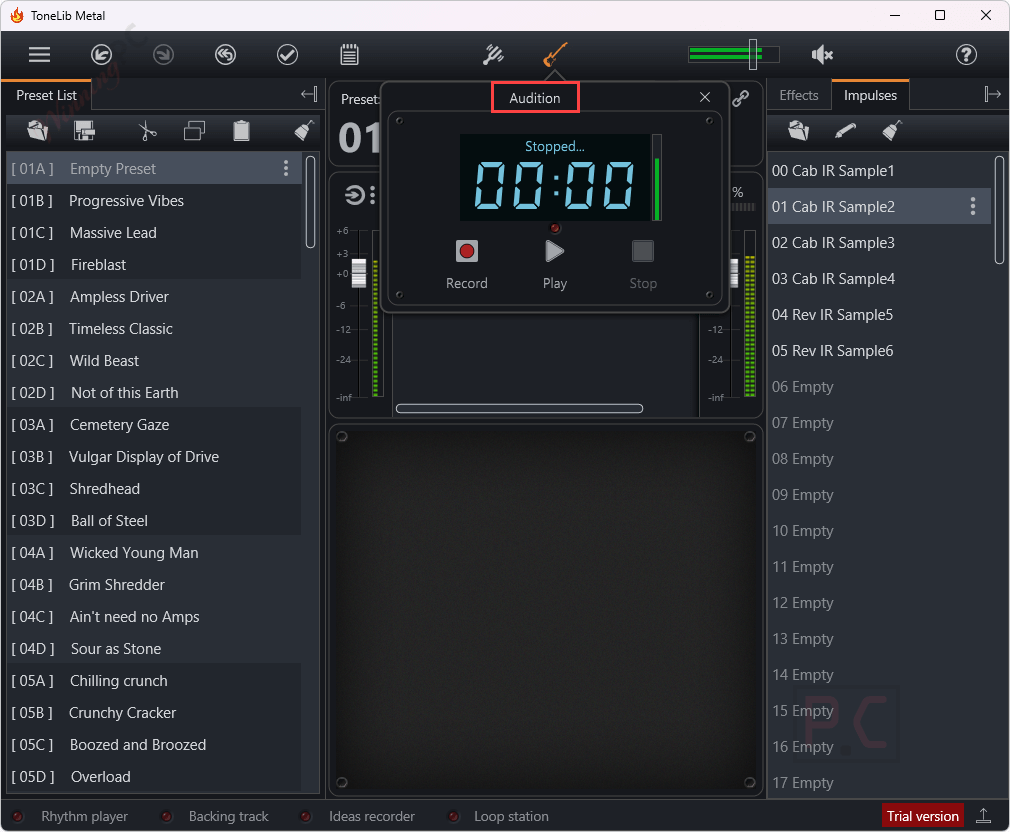1010x832 pixels.
Task: Choose the Ampless Driver preset
Action: pyautogui.click(x=153, y=297)
